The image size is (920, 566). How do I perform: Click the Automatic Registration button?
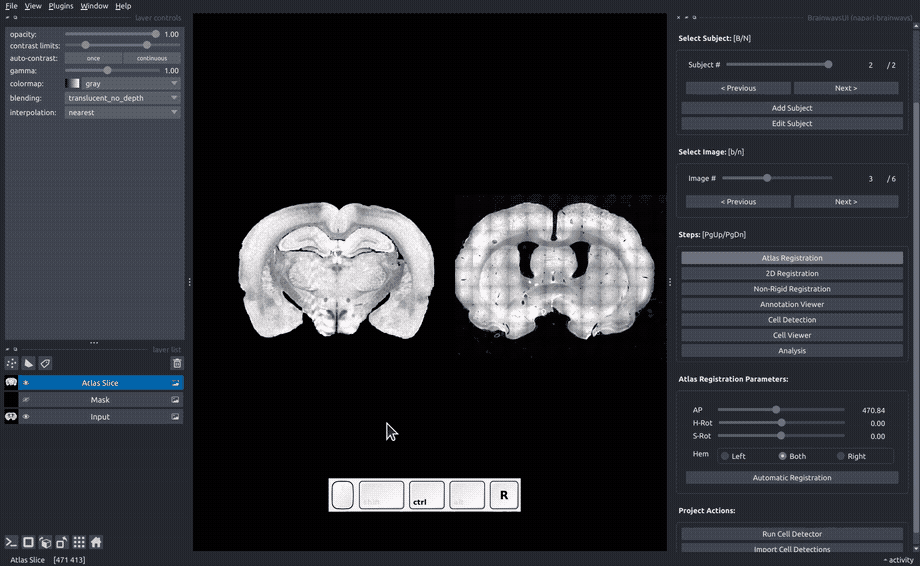click(792, 477)
